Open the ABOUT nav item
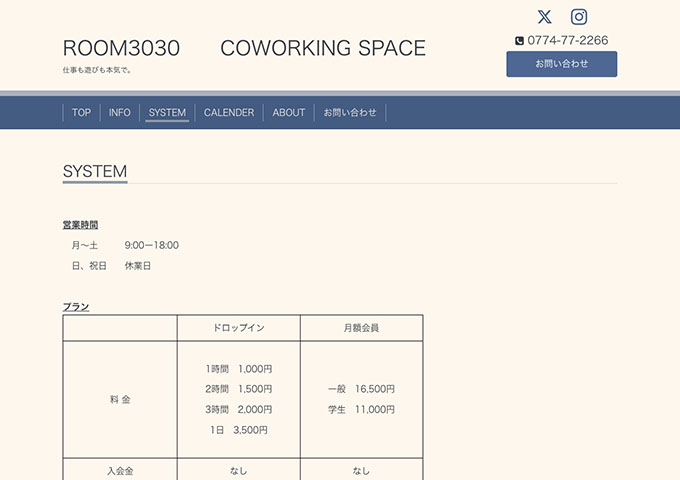This screenshot has width=680, height=480. click(289, 113)
